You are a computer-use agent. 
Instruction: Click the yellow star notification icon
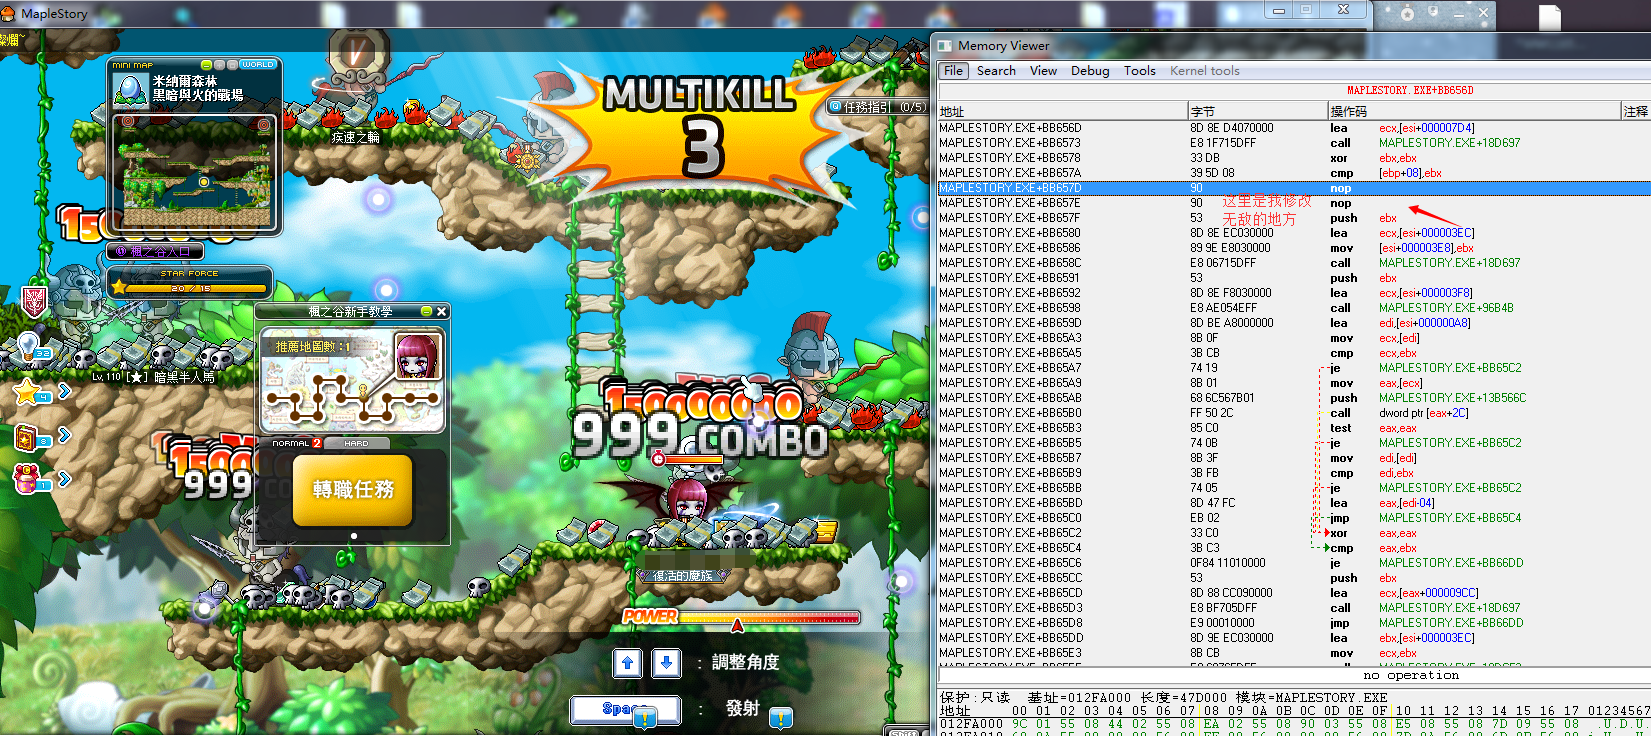point(28,392)
